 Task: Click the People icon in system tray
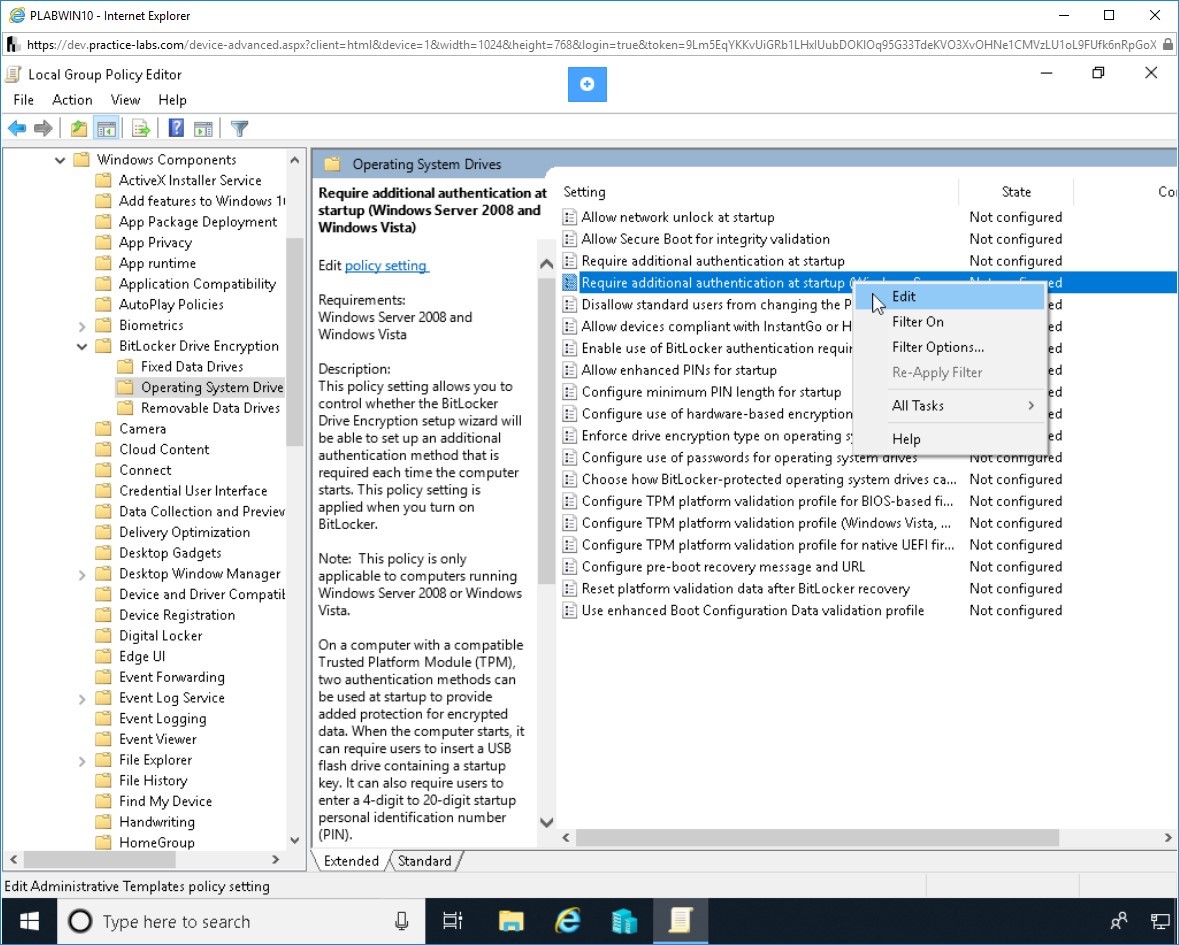(1119, 921)
